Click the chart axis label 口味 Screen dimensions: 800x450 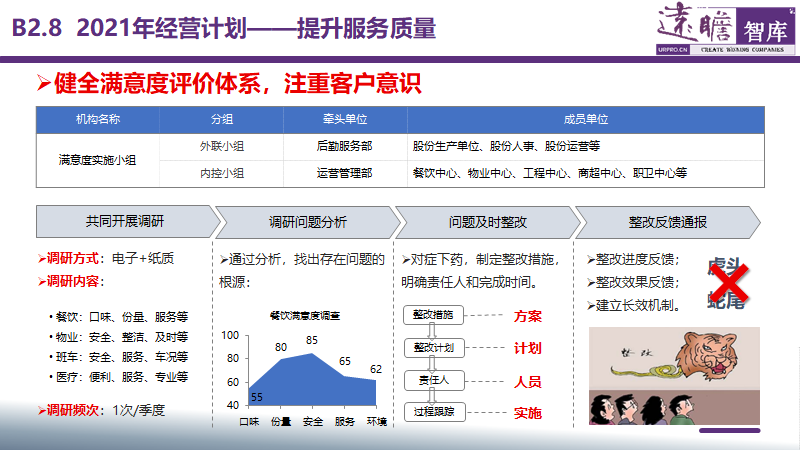click(249, 421)
